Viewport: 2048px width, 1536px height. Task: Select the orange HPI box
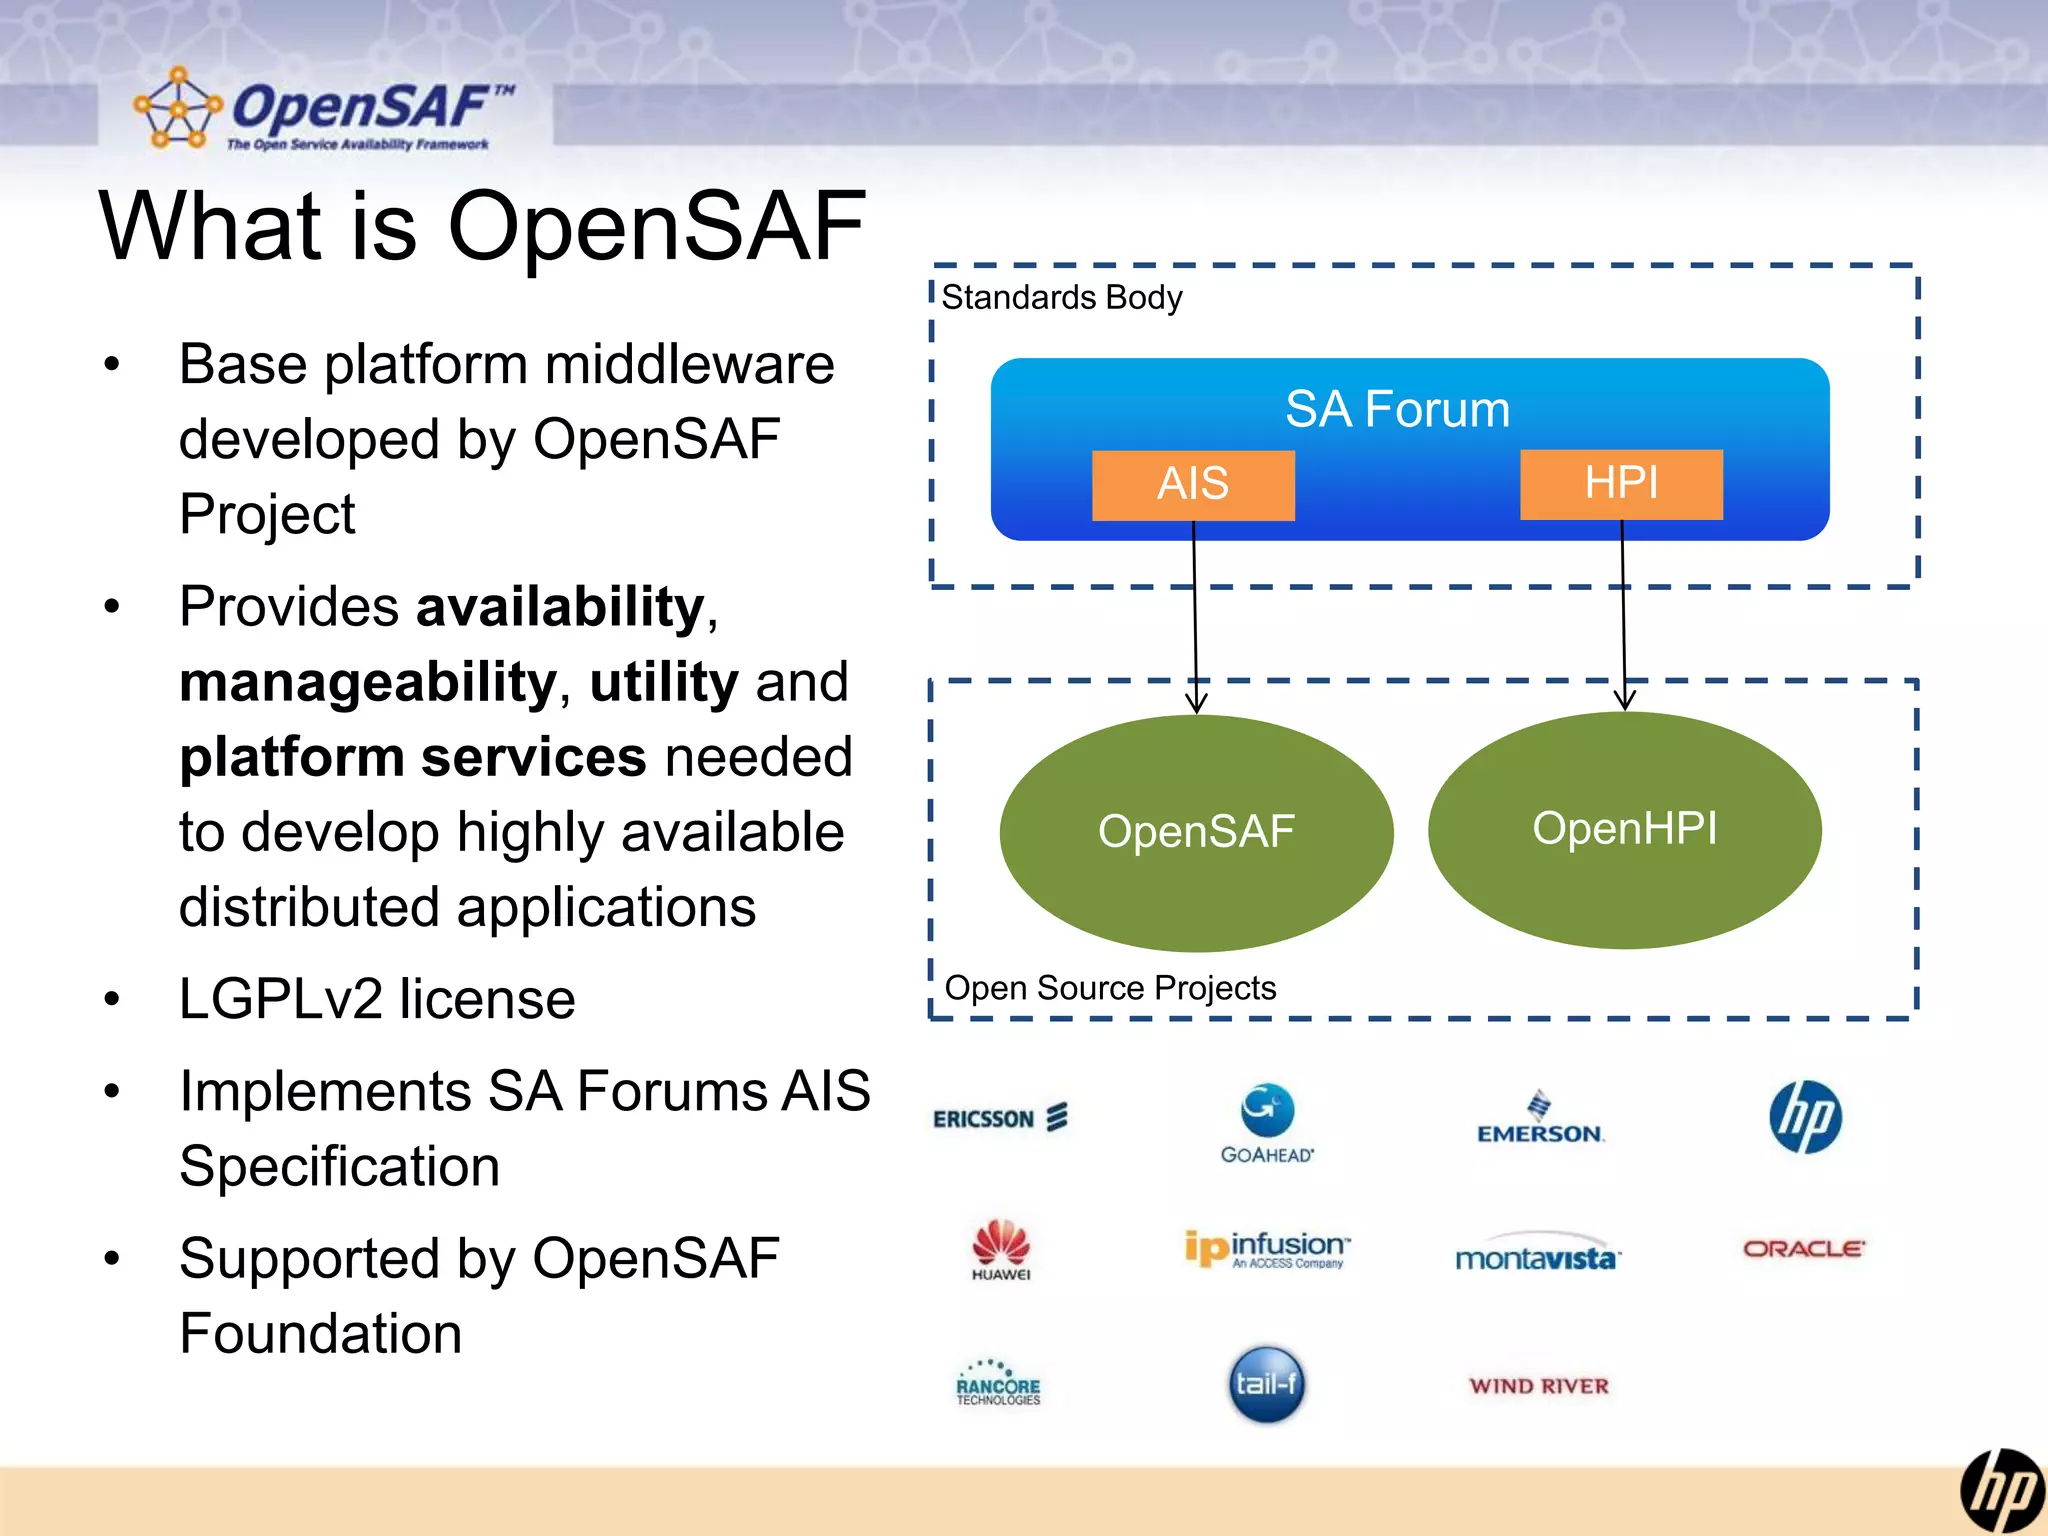1621,484
